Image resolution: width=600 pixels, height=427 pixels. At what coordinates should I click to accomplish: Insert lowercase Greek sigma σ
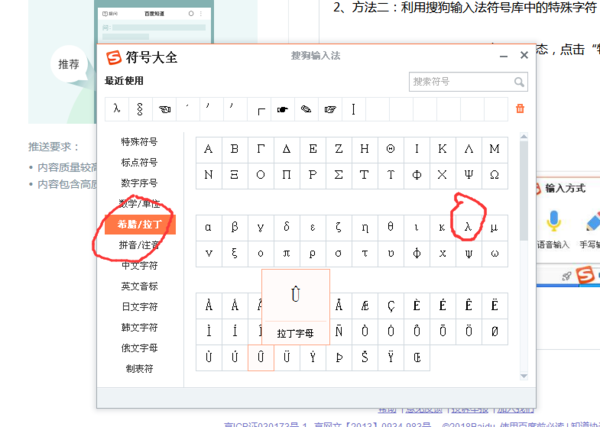[339, 254]
